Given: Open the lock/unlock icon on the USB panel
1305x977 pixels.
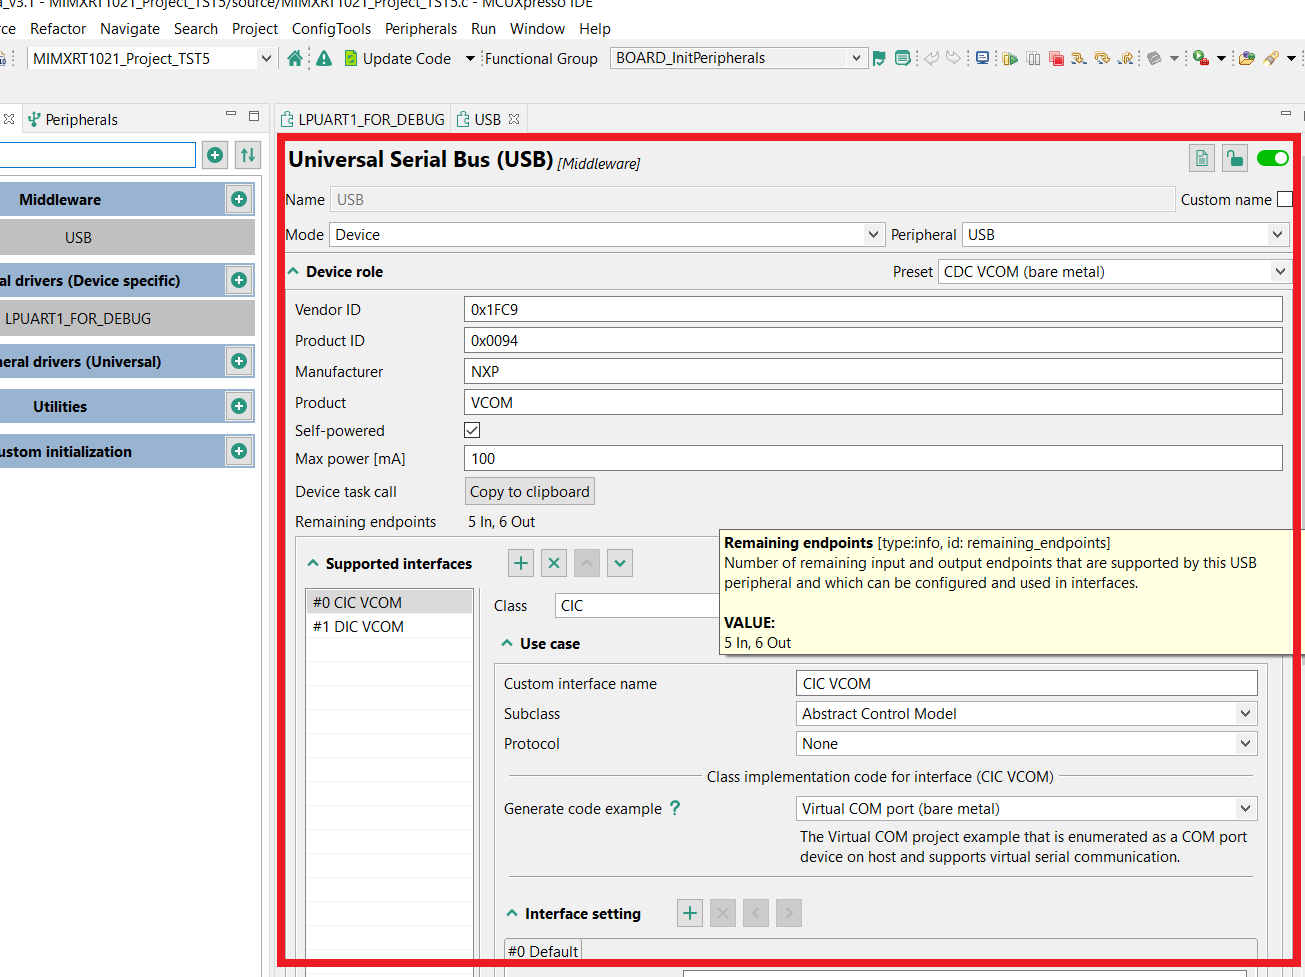Looking at the screenshot, I should click(1234, 158).
